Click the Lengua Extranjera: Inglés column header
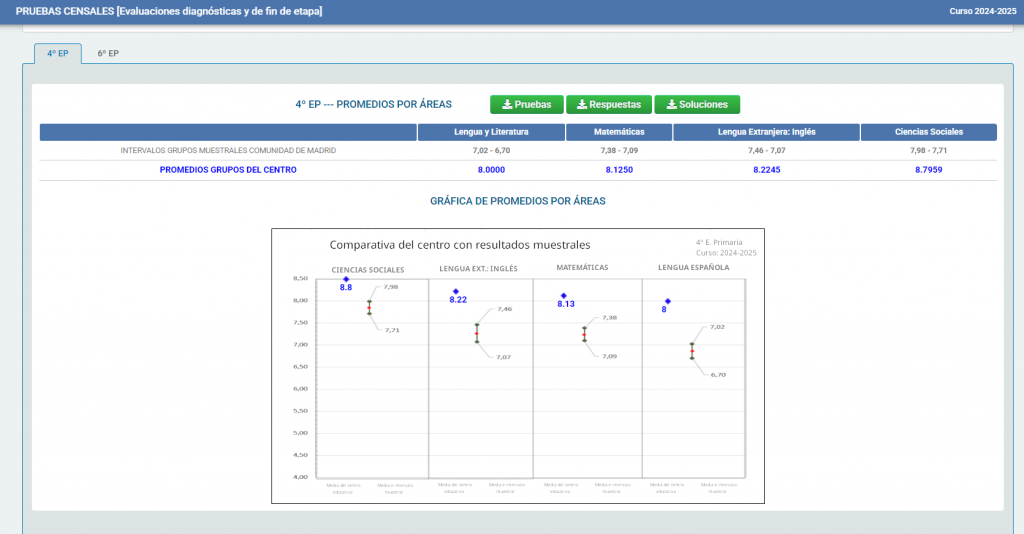 767,132
